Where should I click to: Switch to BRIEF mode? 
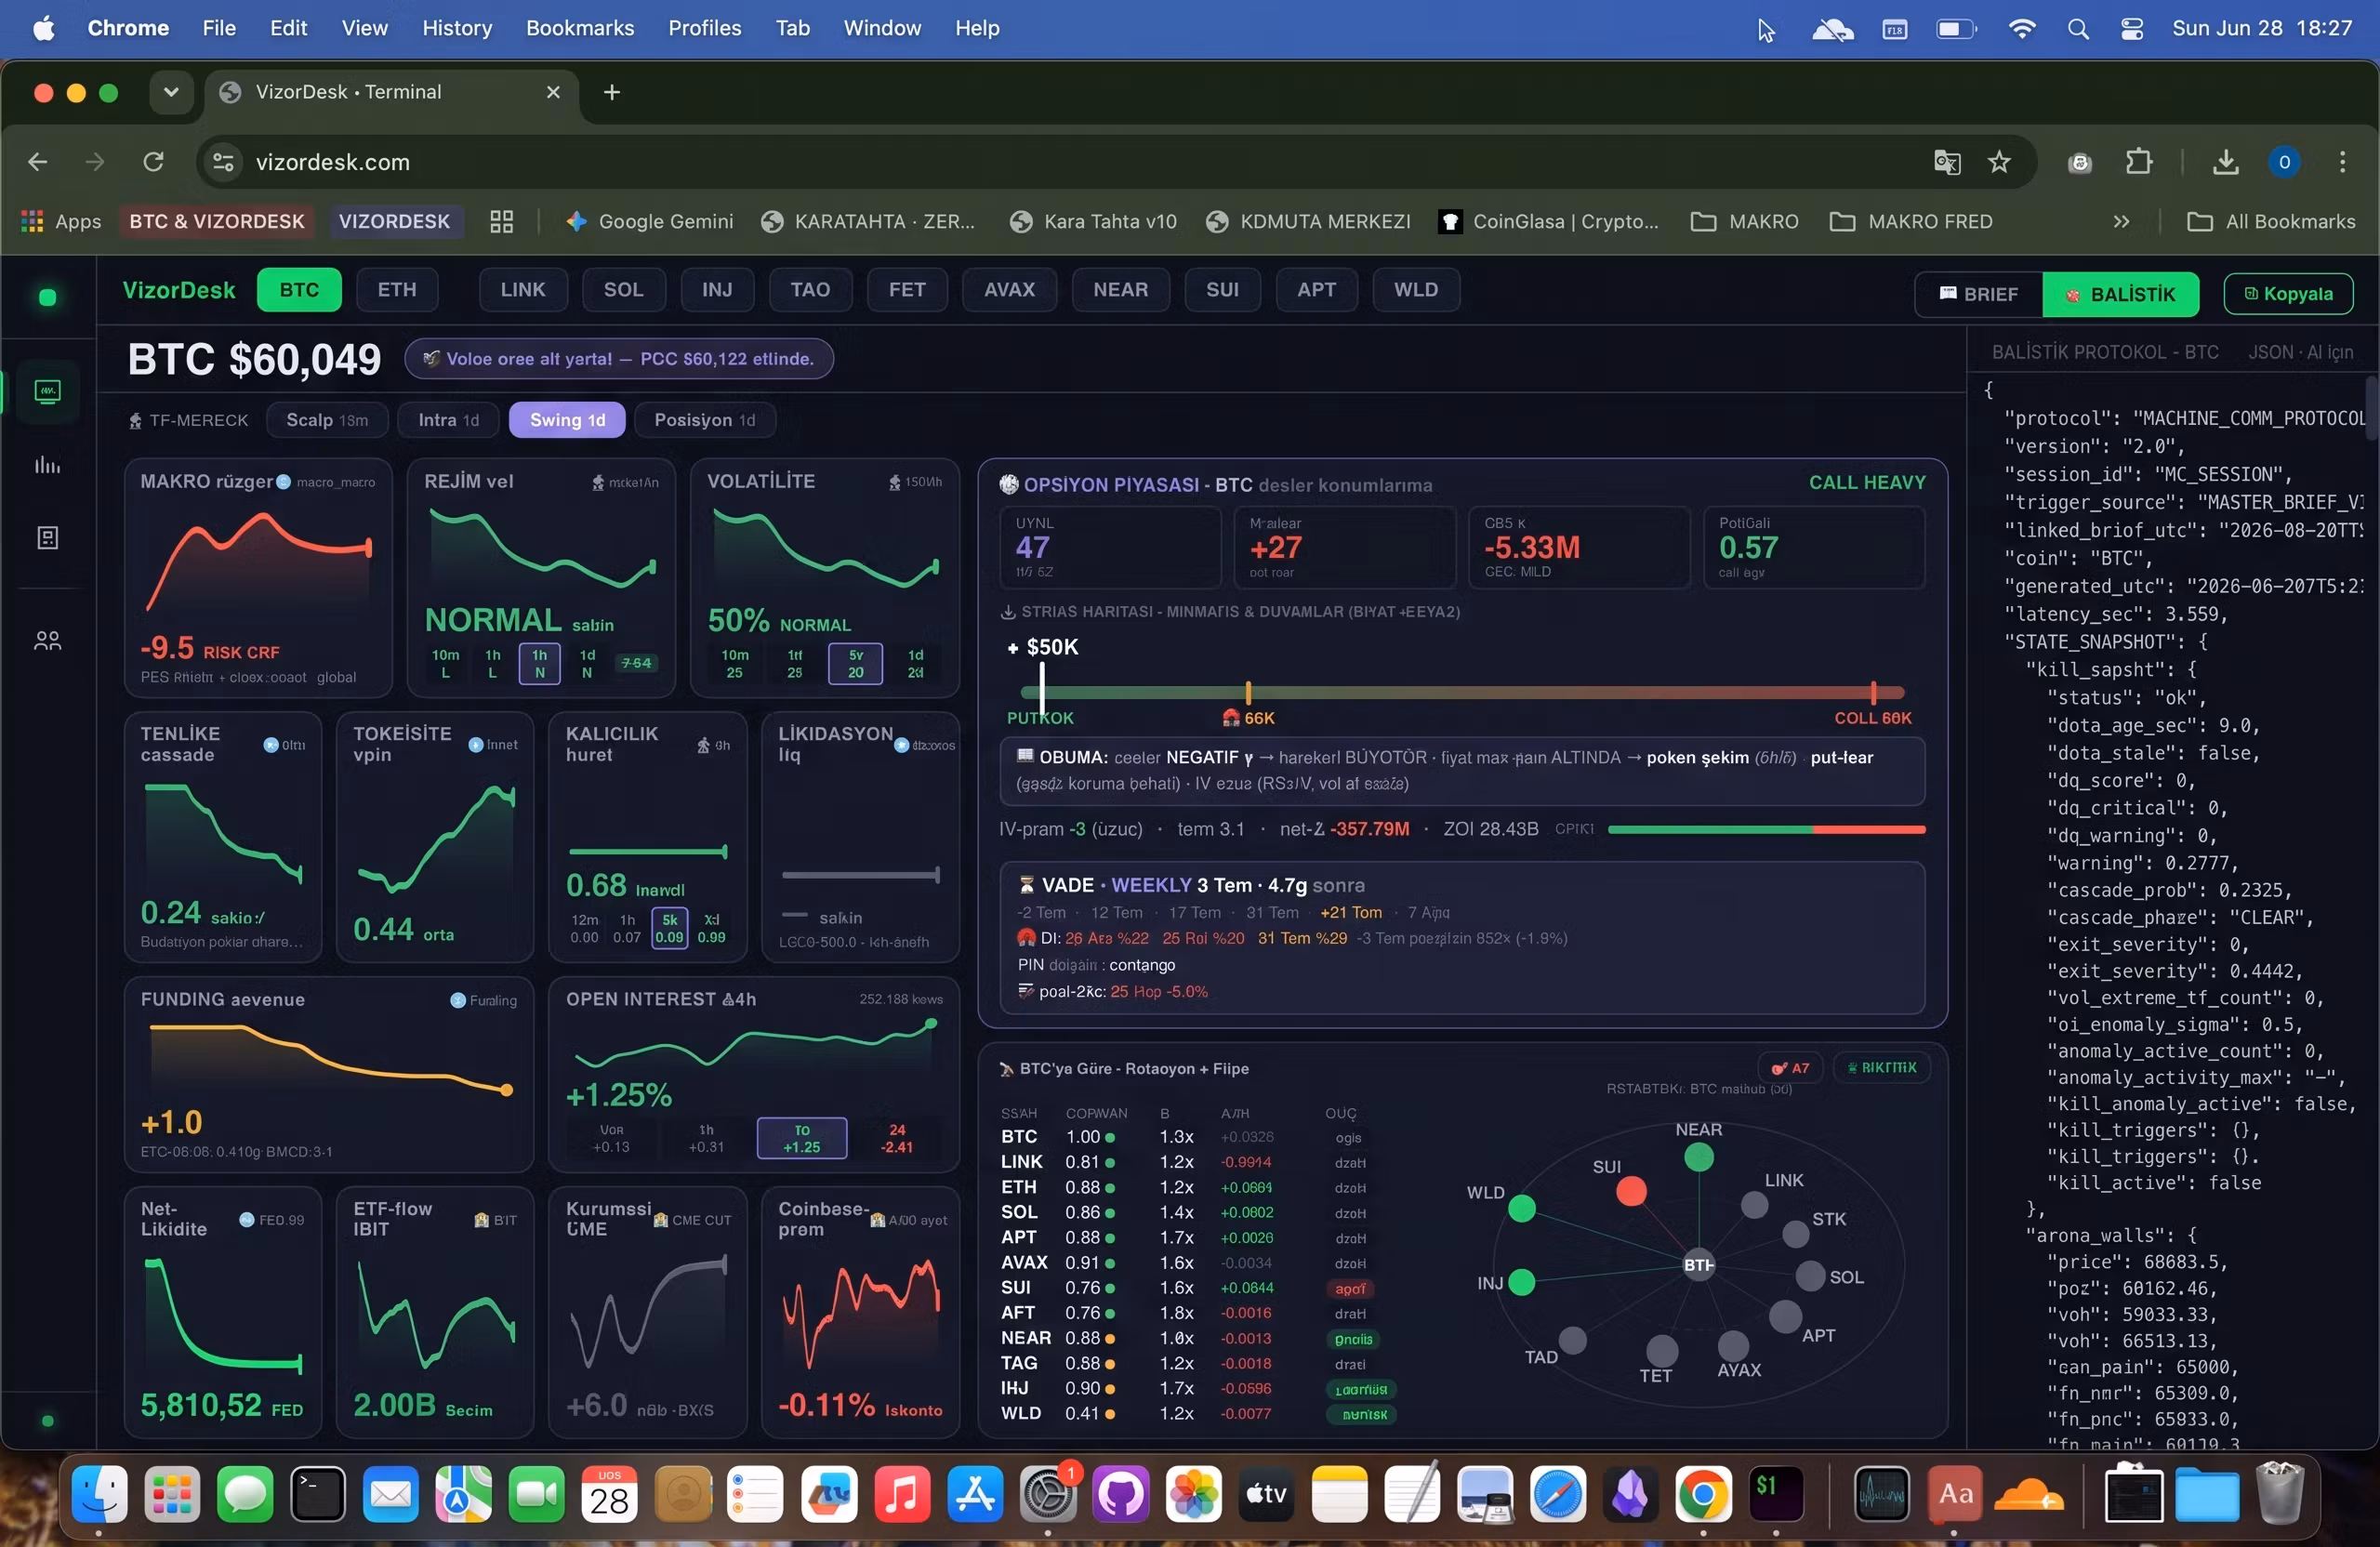pyautogui.click(x=1979, y=294)
